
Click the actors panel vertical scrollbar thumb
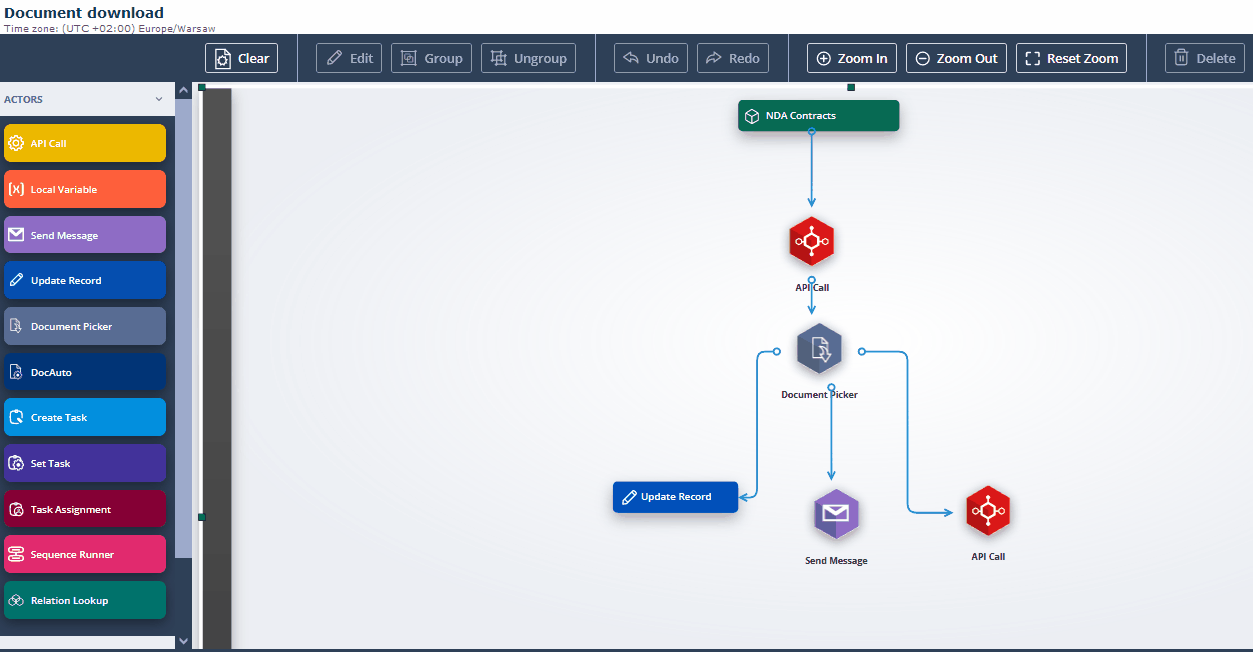pos(183,328)
